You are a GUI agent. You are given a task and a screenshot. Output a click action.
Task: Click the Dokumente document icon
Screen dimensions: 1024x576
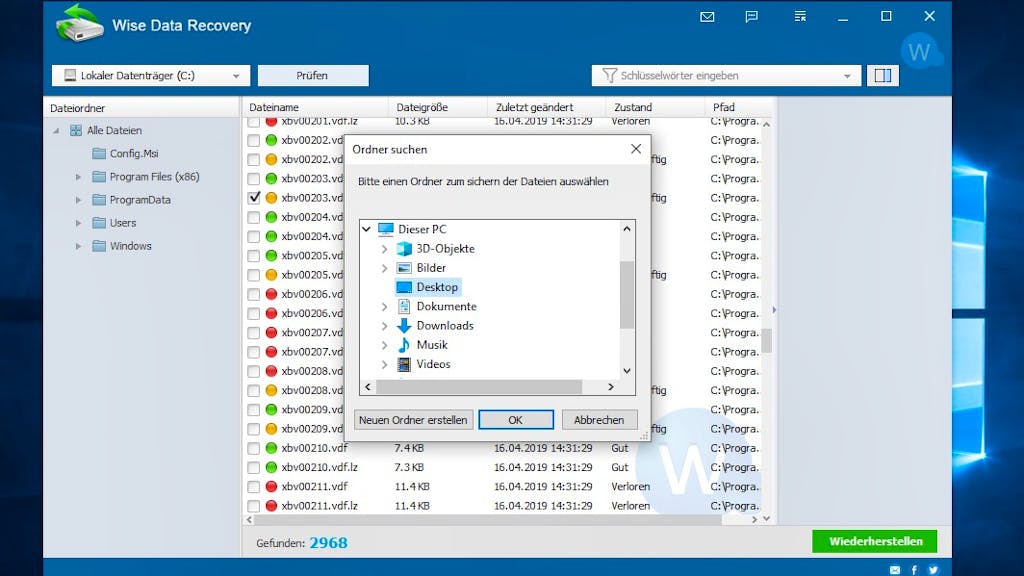click(404, 306)
